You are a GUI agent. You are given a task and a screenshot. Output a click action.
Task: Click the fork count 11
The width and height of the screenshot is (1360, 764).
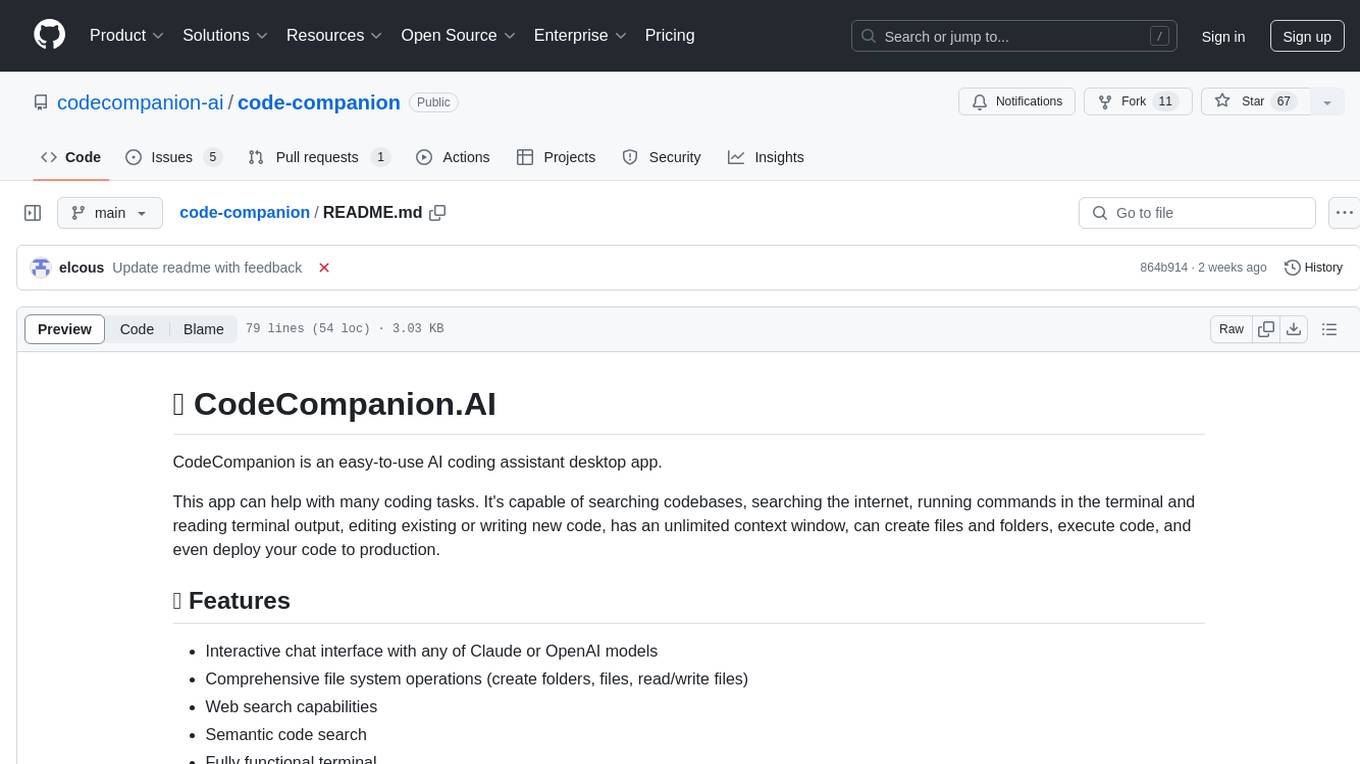[1164, 102]
